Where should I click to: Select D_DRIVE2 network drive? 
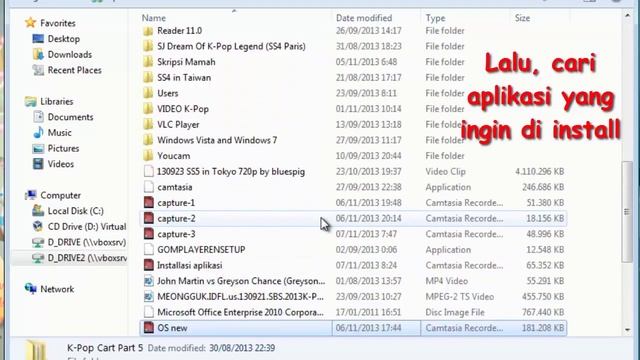coord(87,258)
